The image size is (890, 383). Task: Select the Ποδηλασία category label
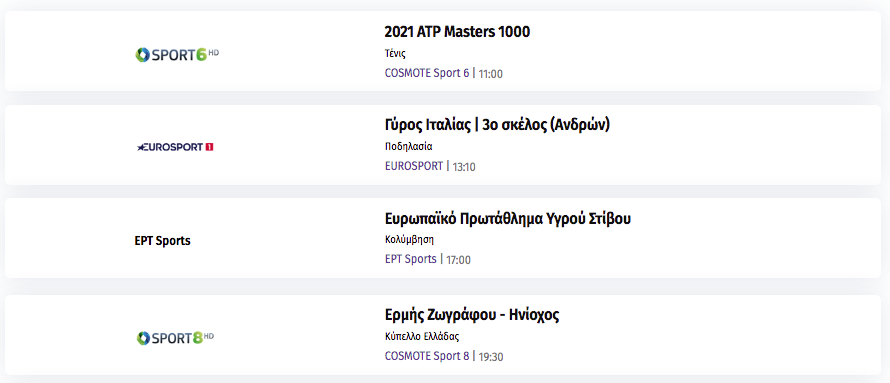408,146
